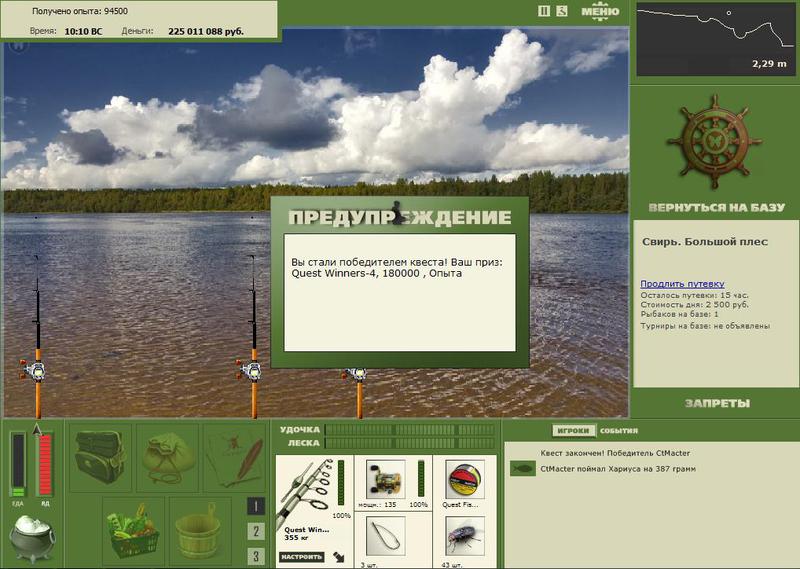Click the rod condition green bar
800x569 pixels.
point(341,483)
